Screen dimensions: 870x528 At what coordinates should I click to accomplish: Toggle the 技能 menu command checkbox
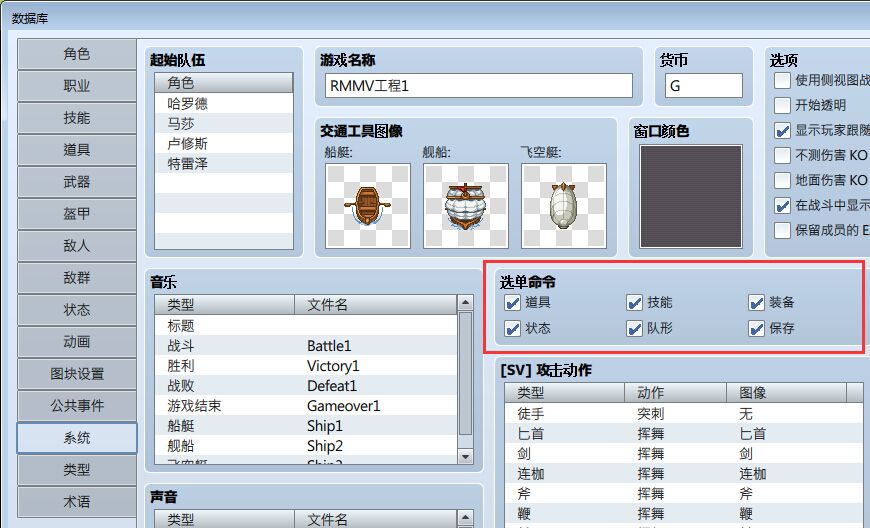(634, 303)
